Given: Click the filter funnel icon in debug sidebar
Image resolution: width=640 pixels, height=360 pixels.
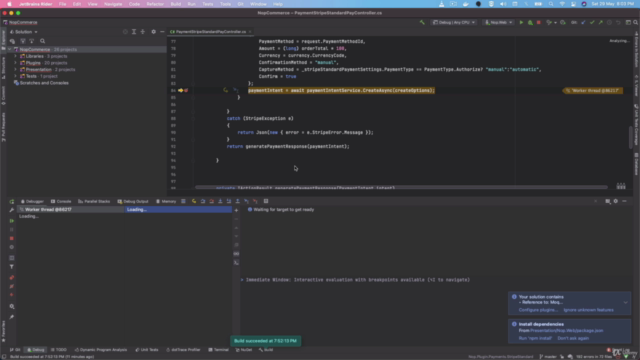Looking at the screenshot, I should [x=11, y=267].
